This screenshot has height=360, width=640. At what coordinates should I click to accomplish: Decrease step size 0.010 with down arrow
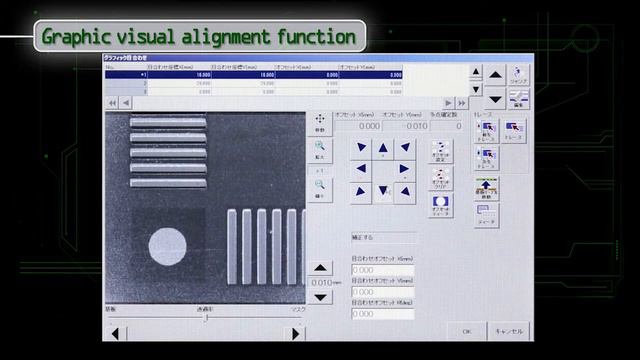pyautogui.click(x=320, y=298)
